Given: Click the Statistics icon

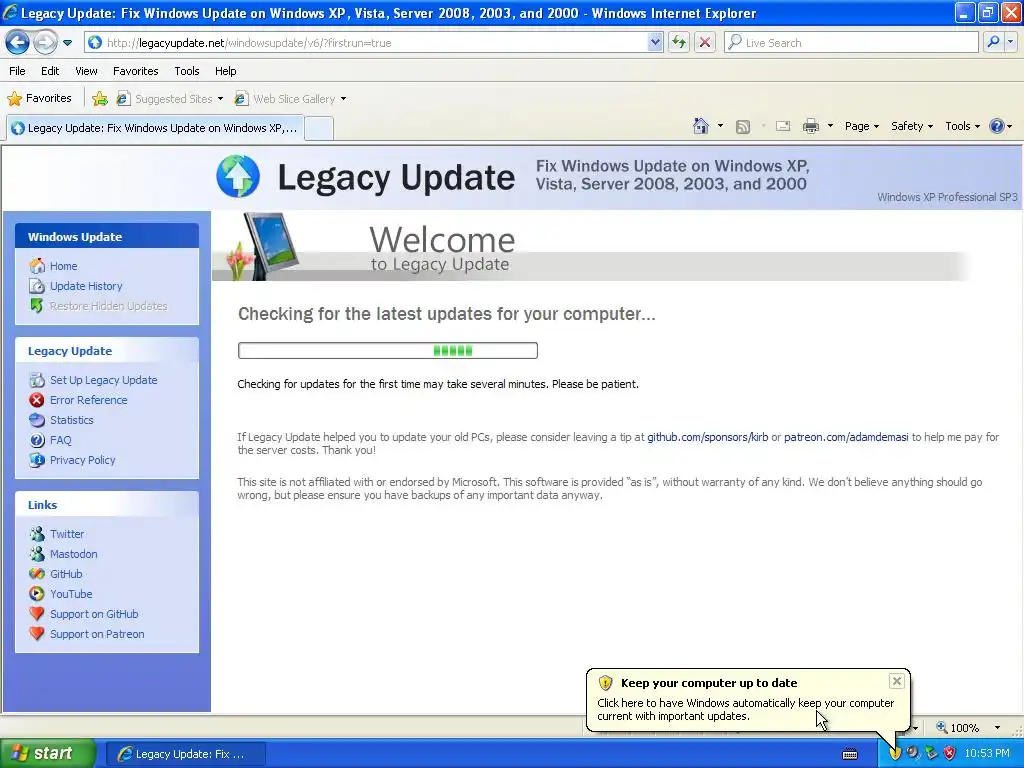Looking at the screenshot, I should click(x=37, y=420).
